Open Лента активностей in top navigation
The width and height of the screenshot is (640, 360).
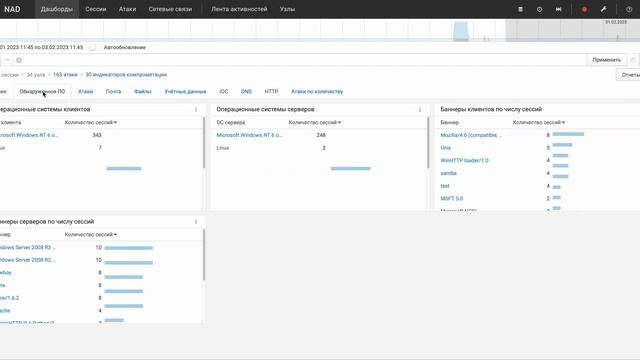pyautogui.click(x=239, y=9)
